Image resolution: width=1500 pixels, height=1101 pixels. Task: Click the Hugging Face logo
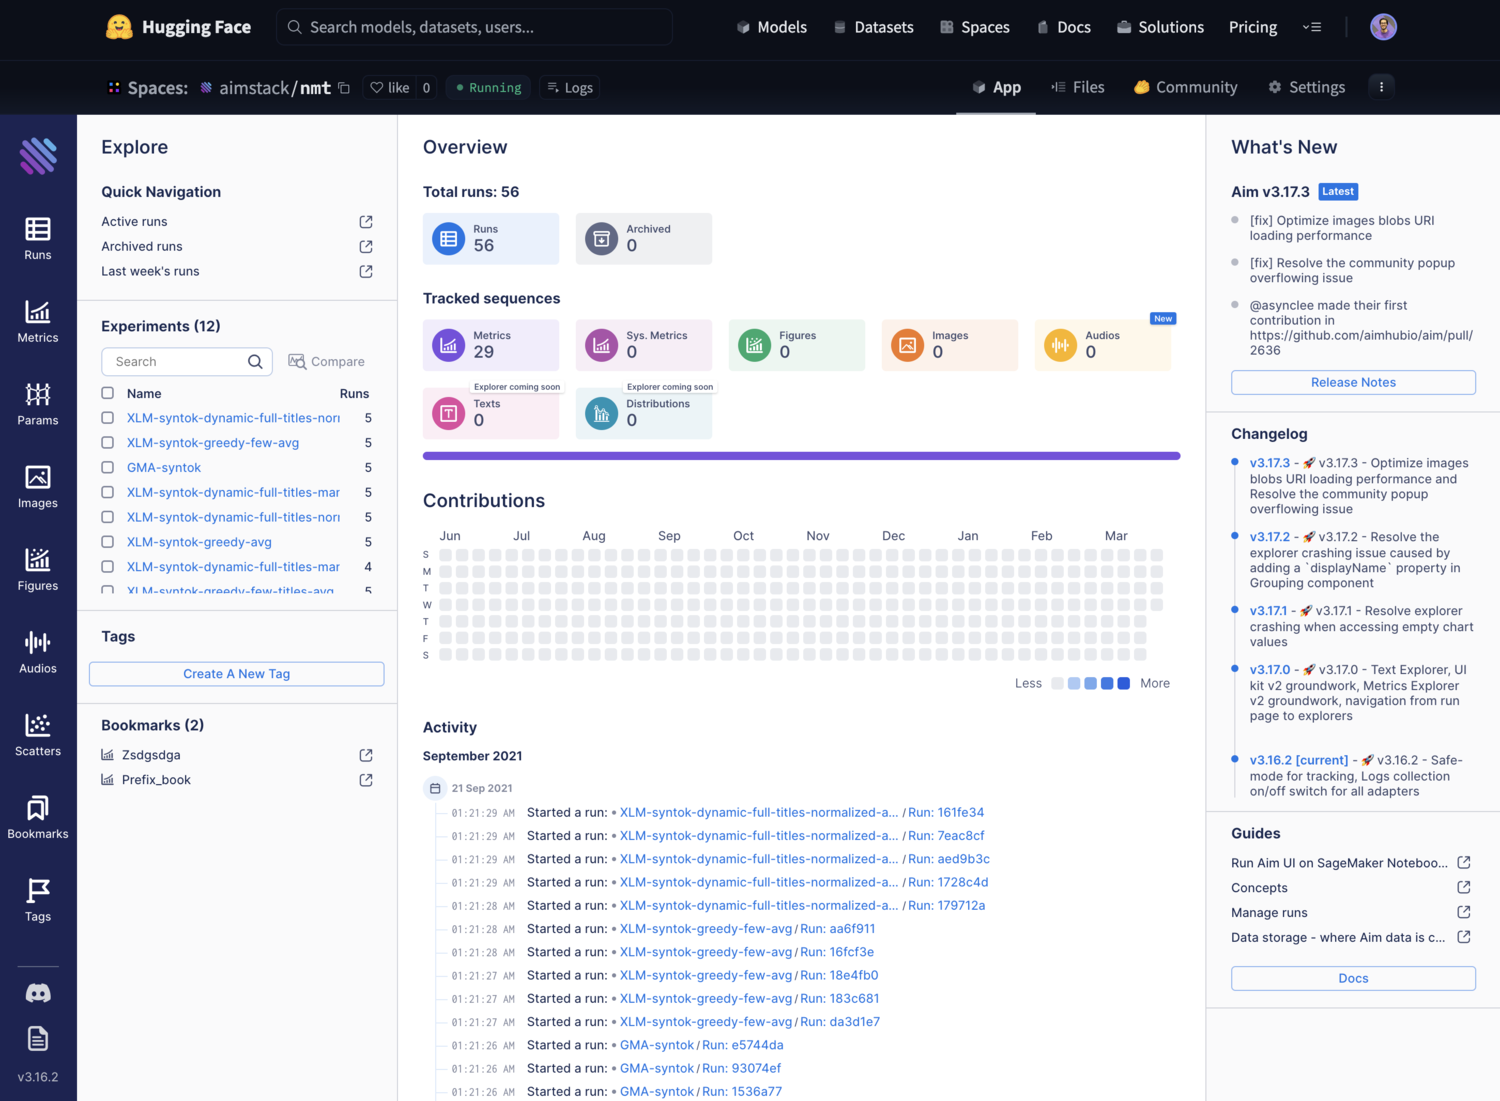178,27
